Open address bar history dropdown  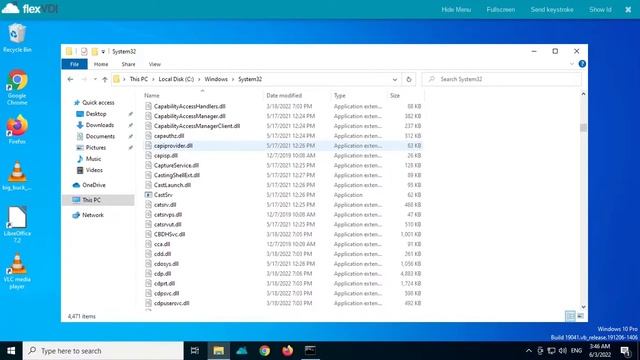click(395, 79)
